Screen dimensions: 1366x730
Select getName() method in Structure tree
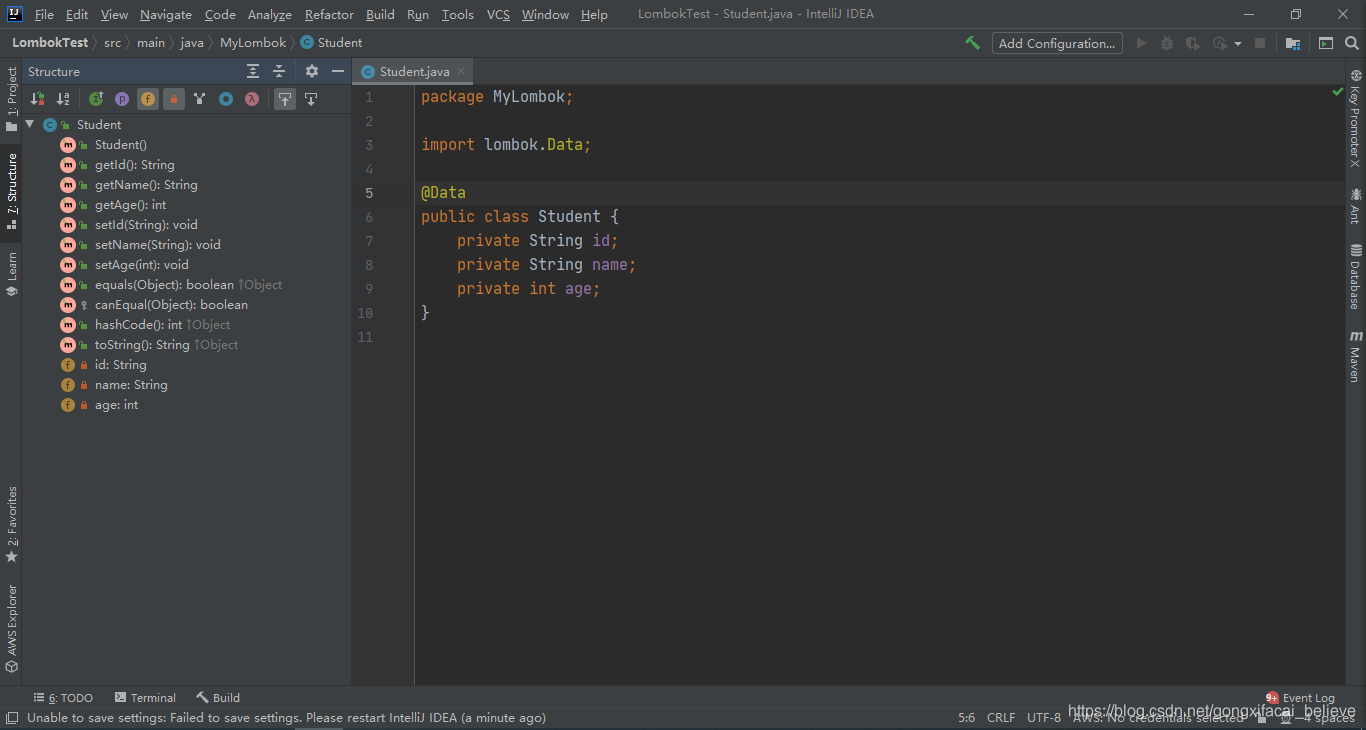coord(145,185)
